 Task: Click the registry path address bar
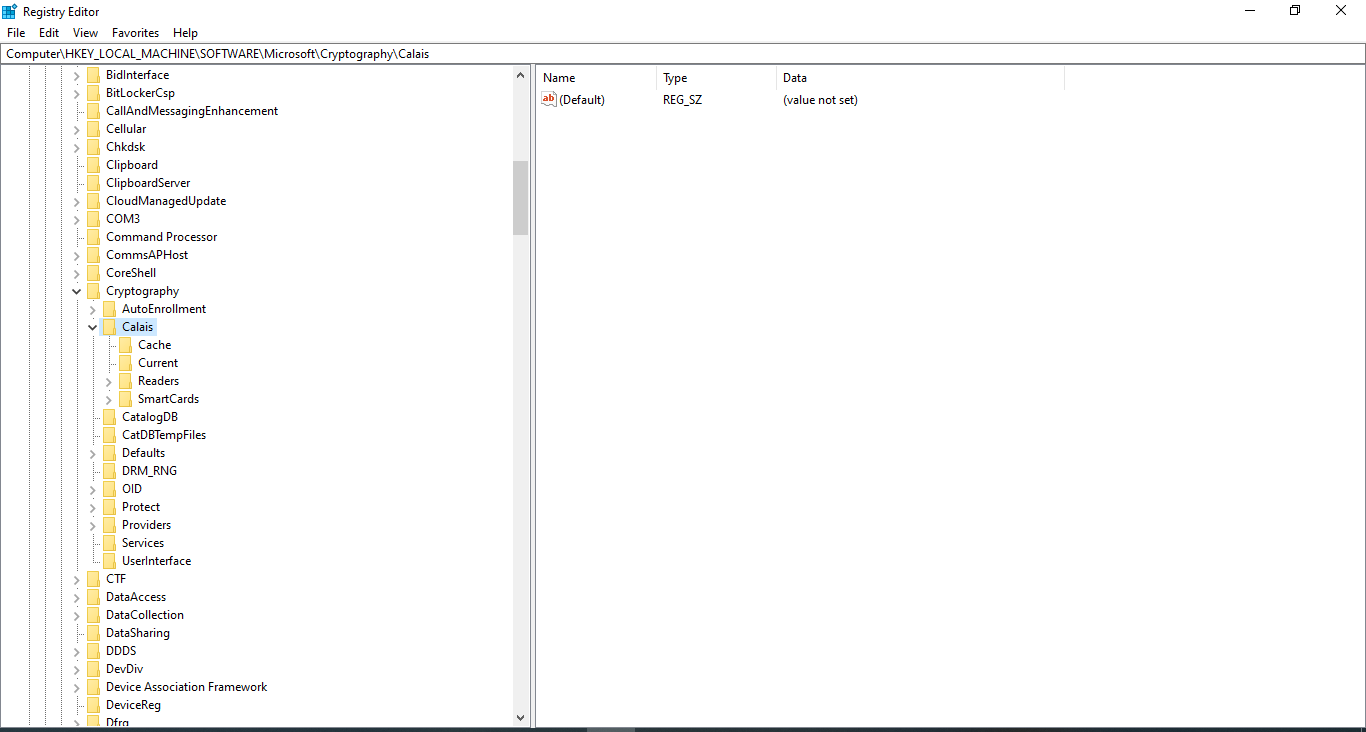pyautogui.click(x=683, y=54)
